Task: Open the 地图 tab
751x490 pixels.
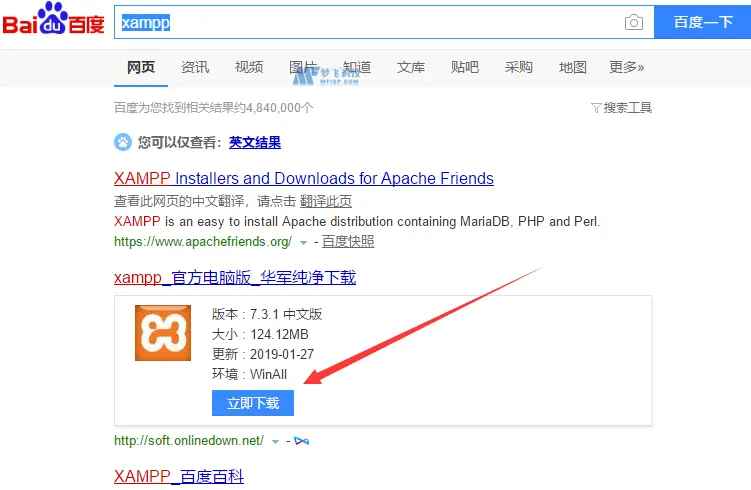Action: tap(573, 67)
